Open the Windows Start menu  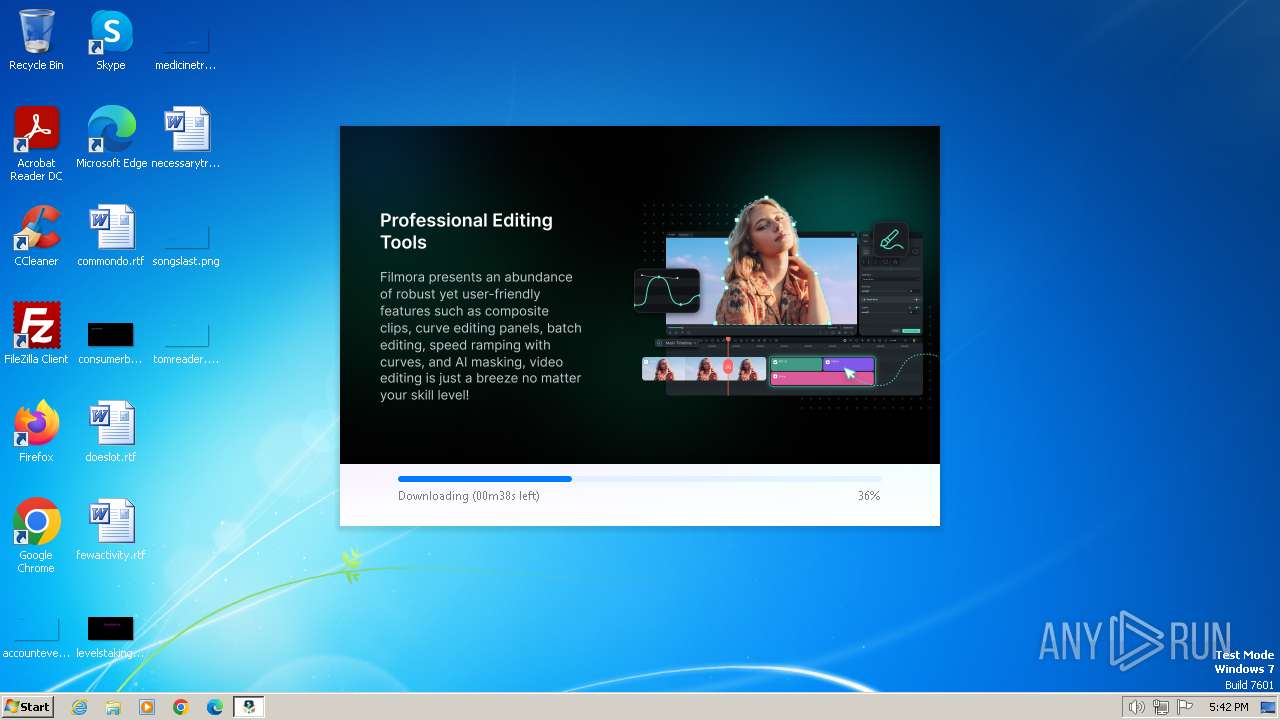tap(27, 706)
